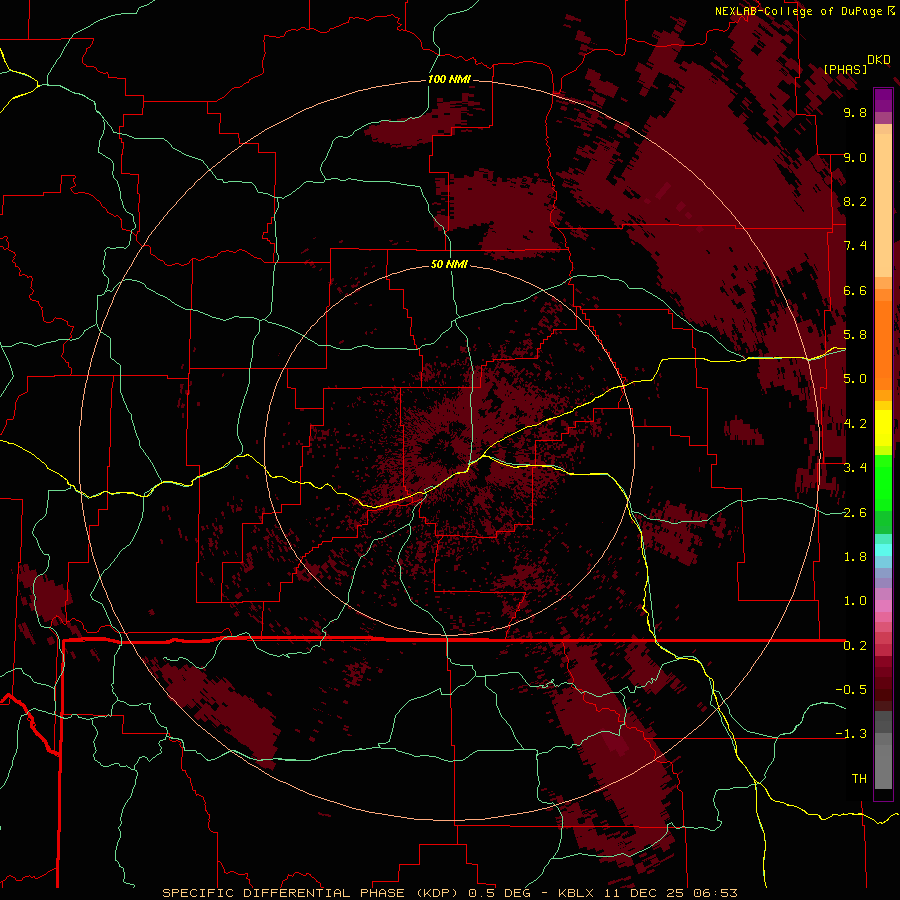Click the 5.0 scale value

(x=855, y=379)
